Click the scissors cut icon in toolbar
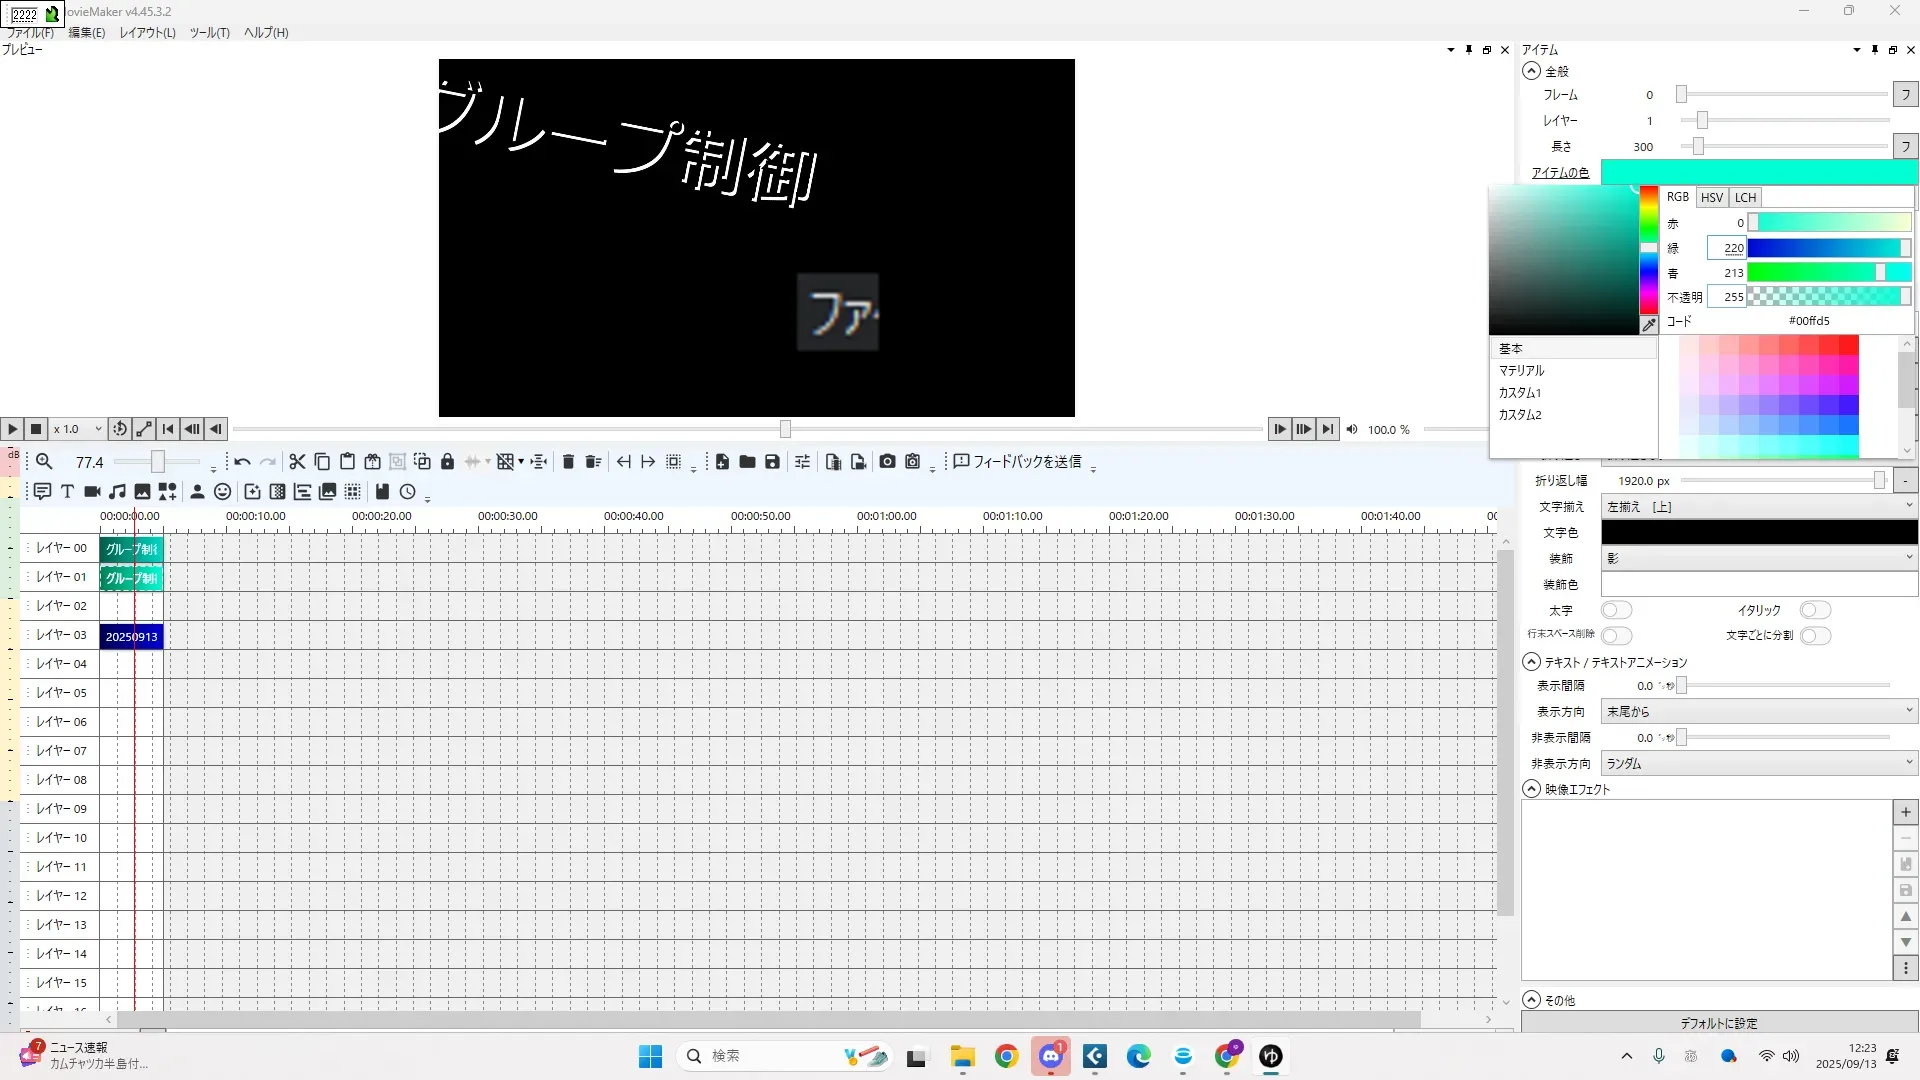 (297, 461)
